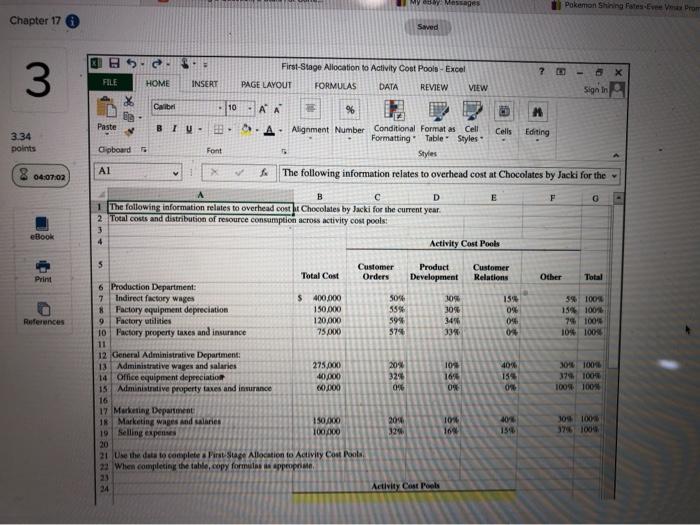This screenshot has height=525, width=700.
Task: Open the Font Color dropdown arrow
Action: coord(281,131)
